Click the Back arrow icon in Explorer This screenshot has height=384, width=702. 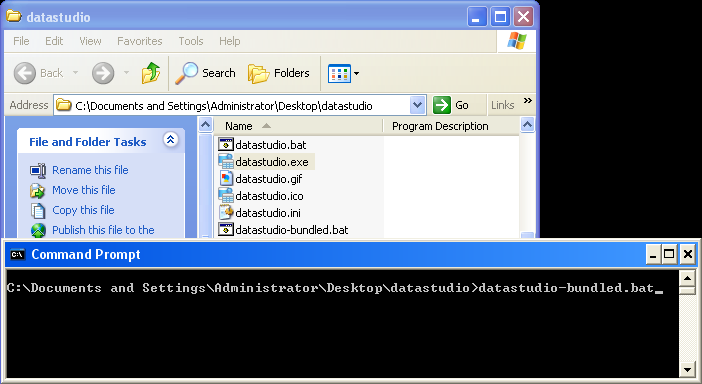(25, 73)
